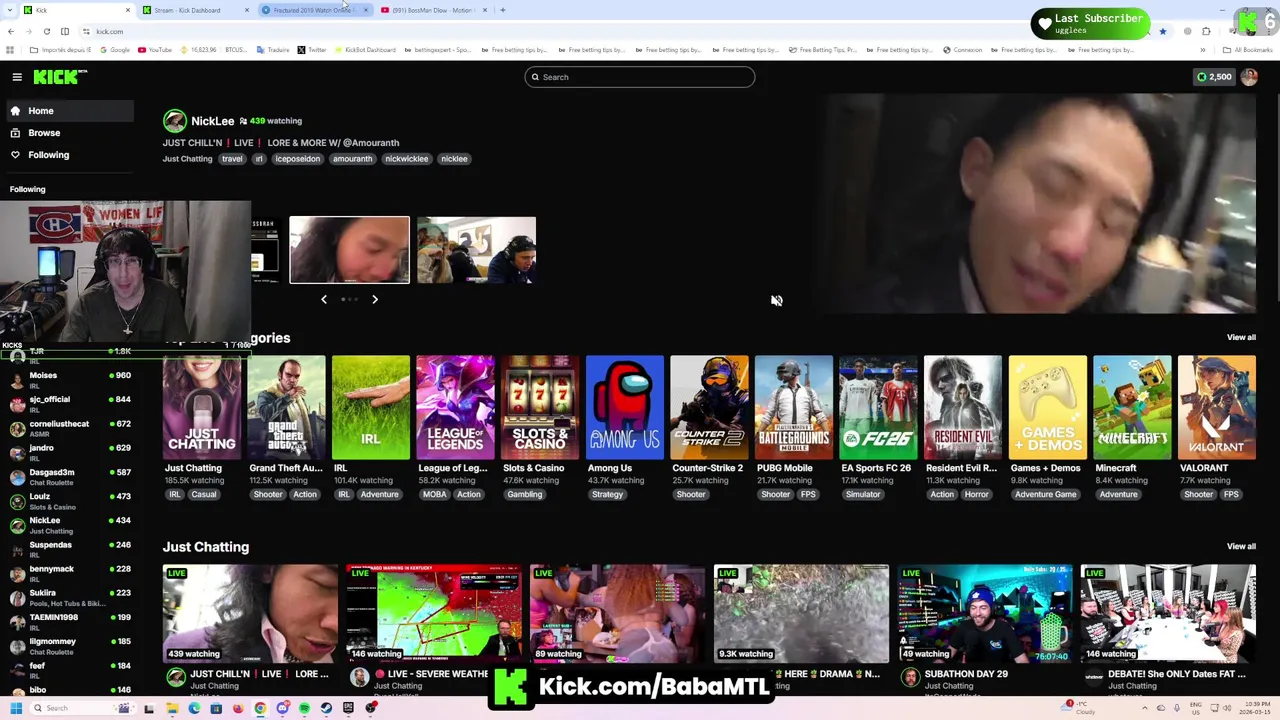
Task: Open the Grand Theft Auto category card
Action: click(x=286, y=408)
